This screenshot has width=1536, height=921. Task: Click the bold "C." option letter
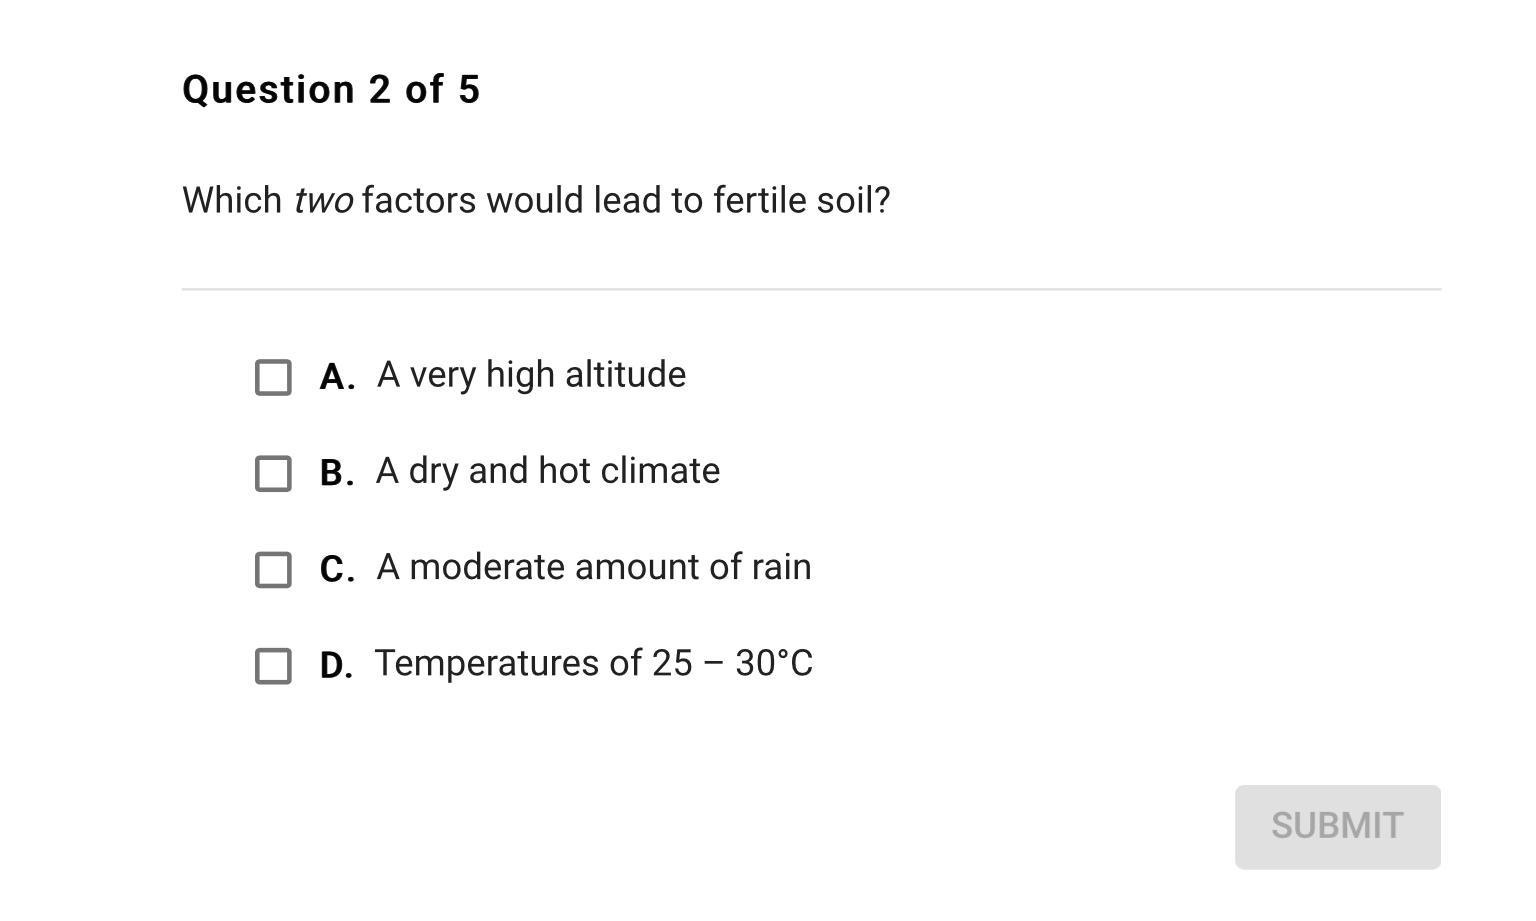pyautogui.click(x=336, y=569)
